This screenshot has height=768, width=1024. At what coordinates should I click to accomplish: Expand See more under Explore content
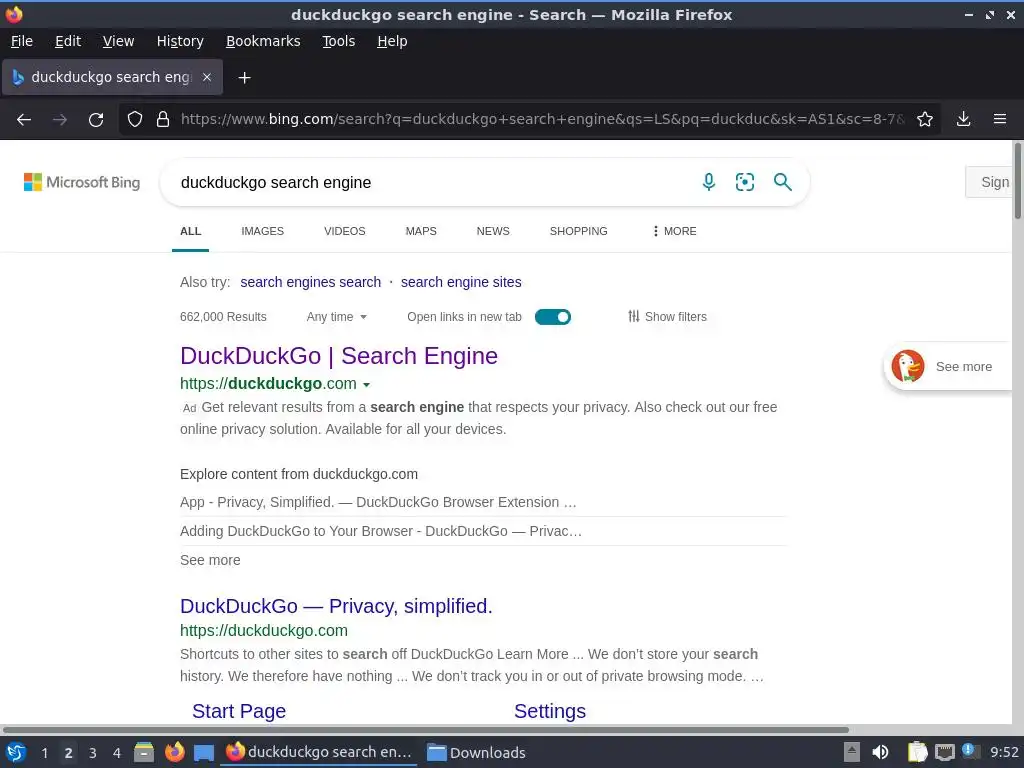point(210,560)
